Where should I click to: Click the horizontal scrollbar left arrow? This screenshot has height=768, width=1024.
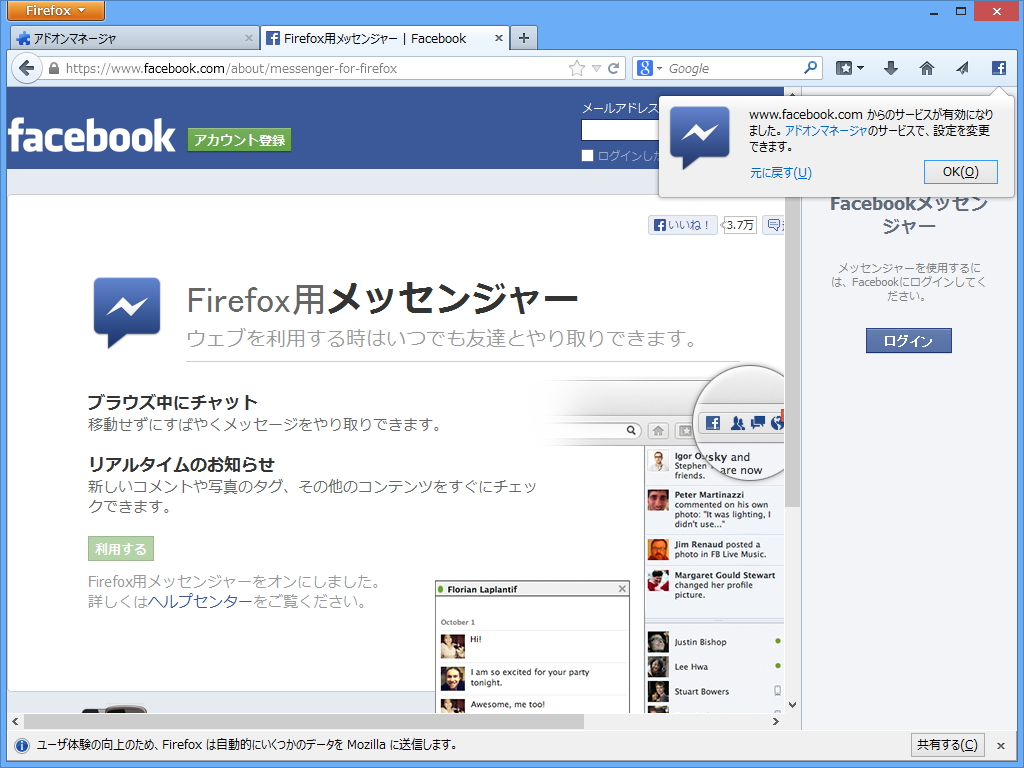coord(15,721)
